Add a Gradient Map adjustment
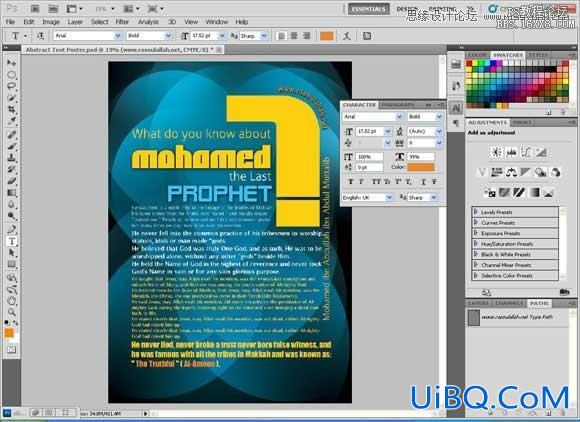The height and width of the screenshot is (422, 580). (x=534, y=193)
